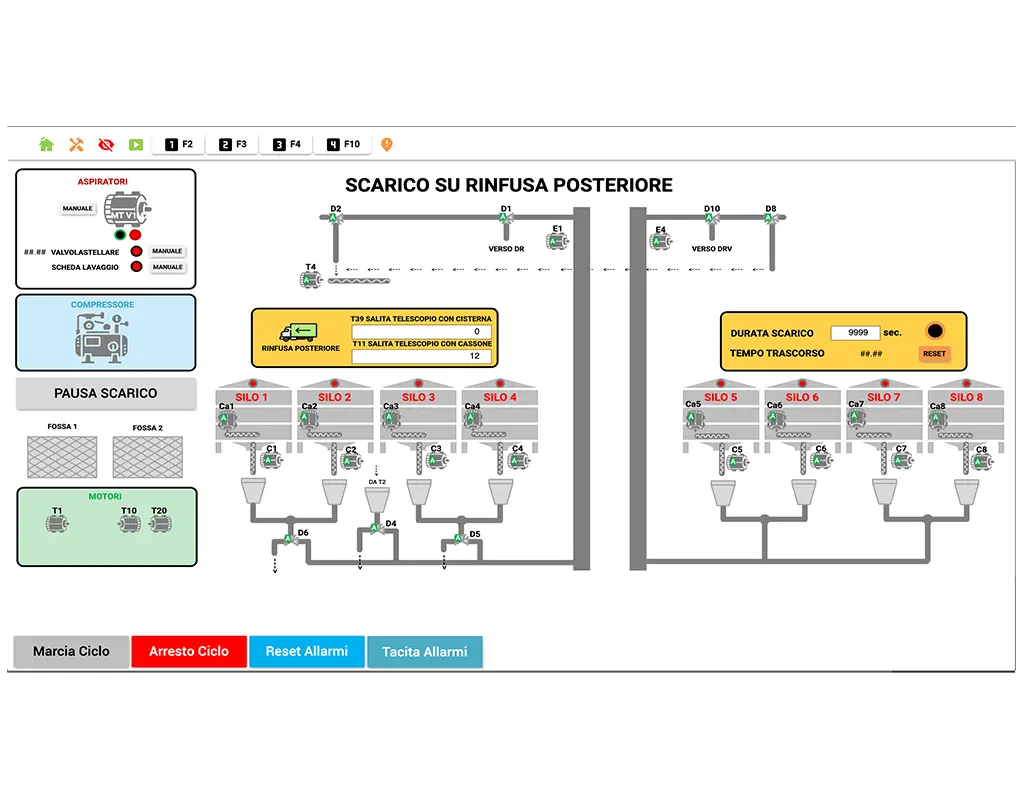Viewport: 1024px width, 800px height.
Task: Switch to the F10 page tab
Action: (x=342, y=144)
